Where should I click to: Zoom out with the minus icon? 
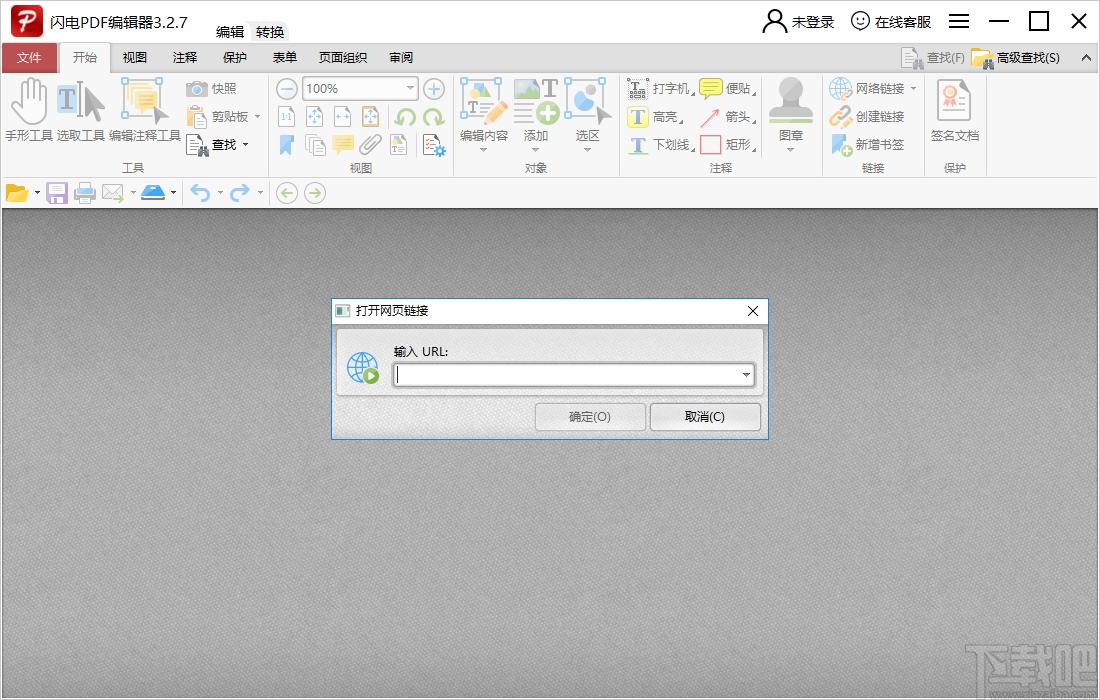(286, 88)
